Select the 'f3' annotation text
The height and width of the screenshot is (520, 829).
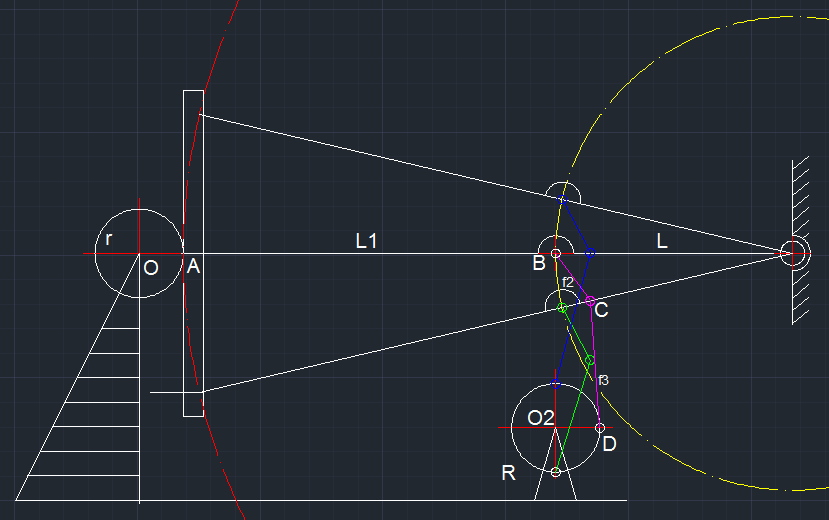click(x=603, y=380)
